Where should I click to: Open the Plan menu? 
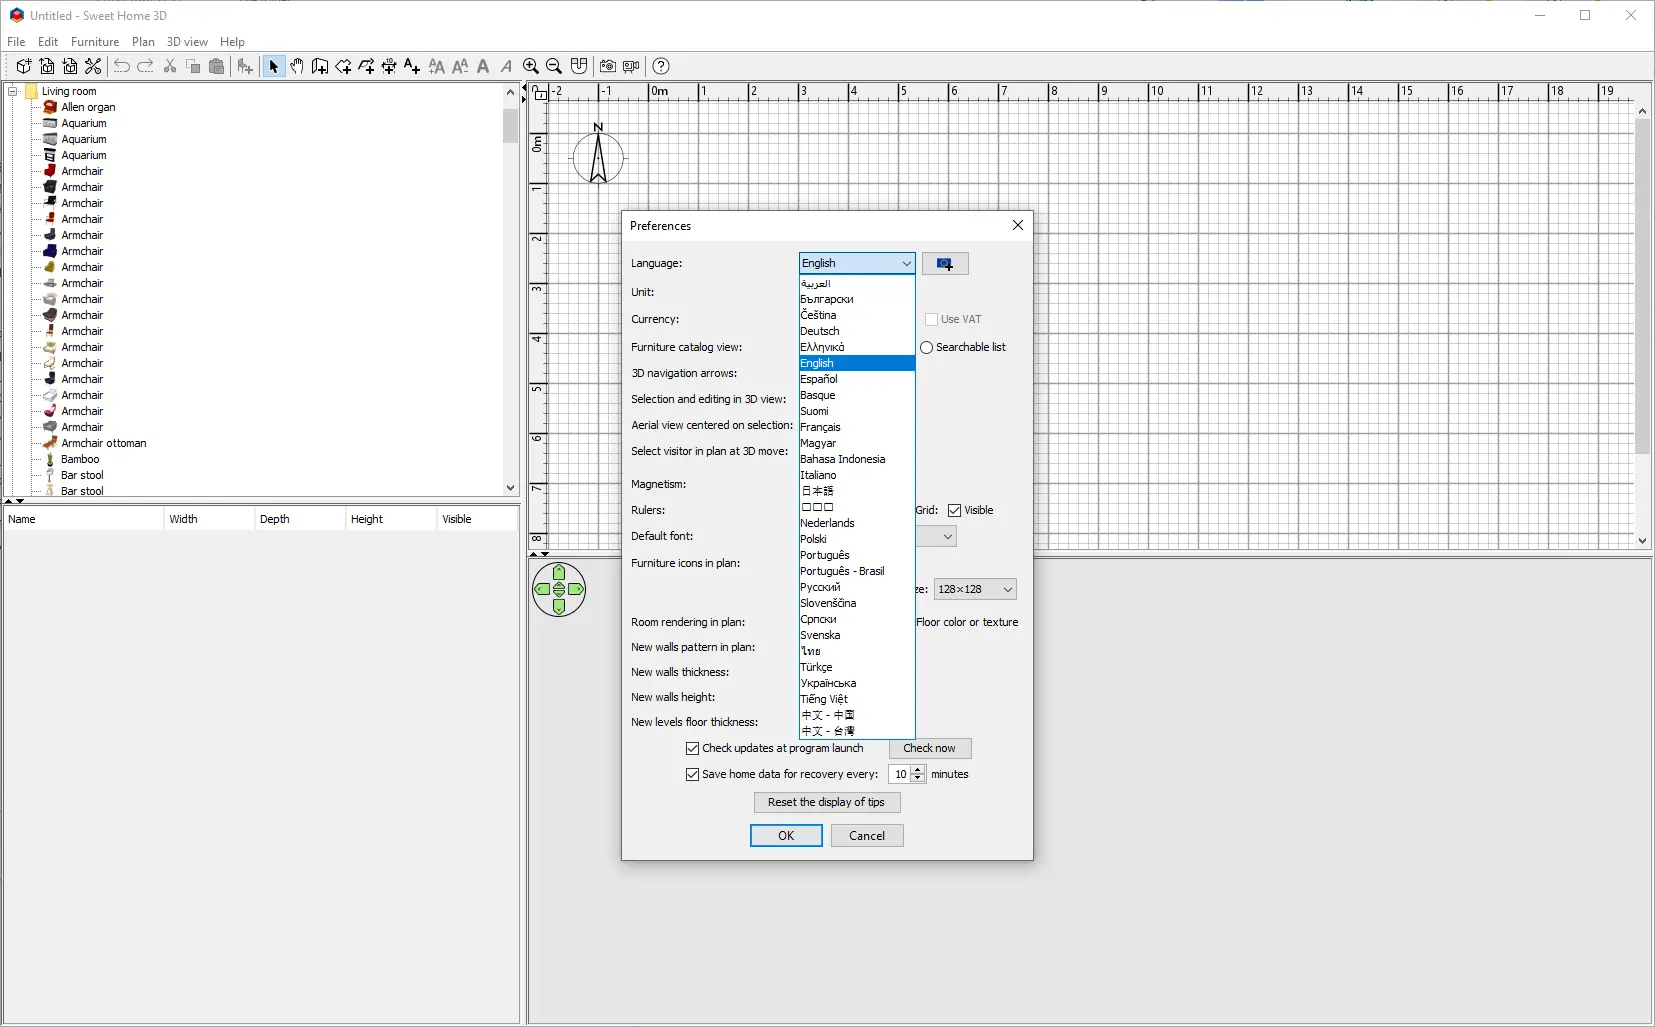[143, 42]
